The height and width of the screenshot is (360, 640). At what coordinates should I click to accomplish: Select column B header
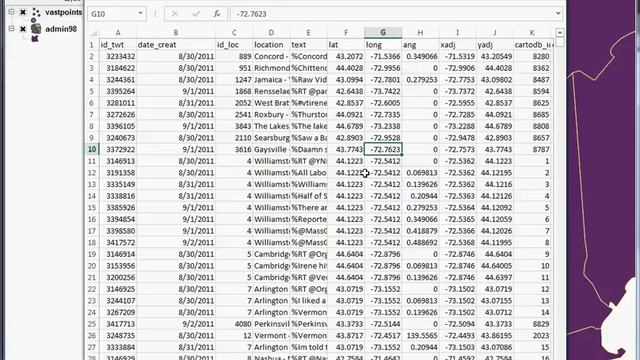click(x=176, y=33)
